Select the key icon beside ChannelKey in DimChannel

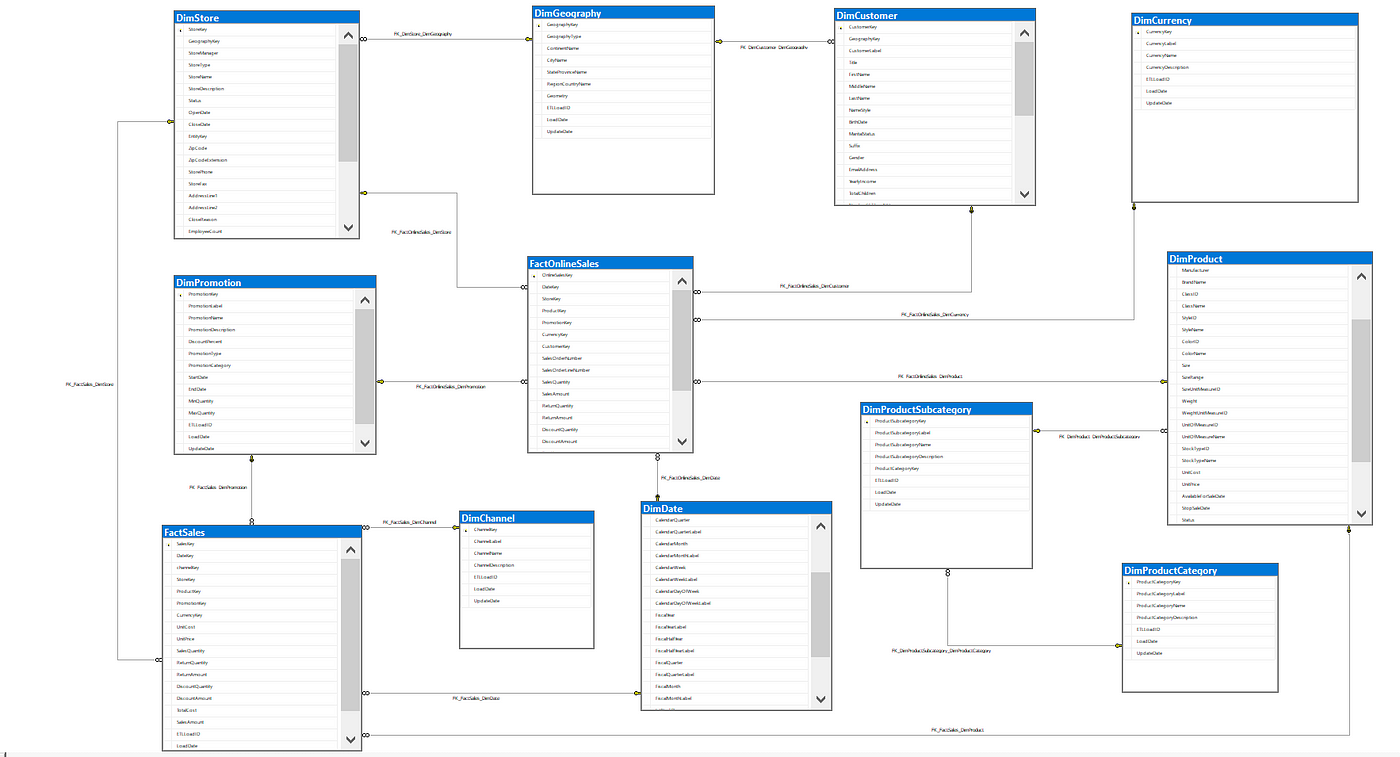coord(466,530)
